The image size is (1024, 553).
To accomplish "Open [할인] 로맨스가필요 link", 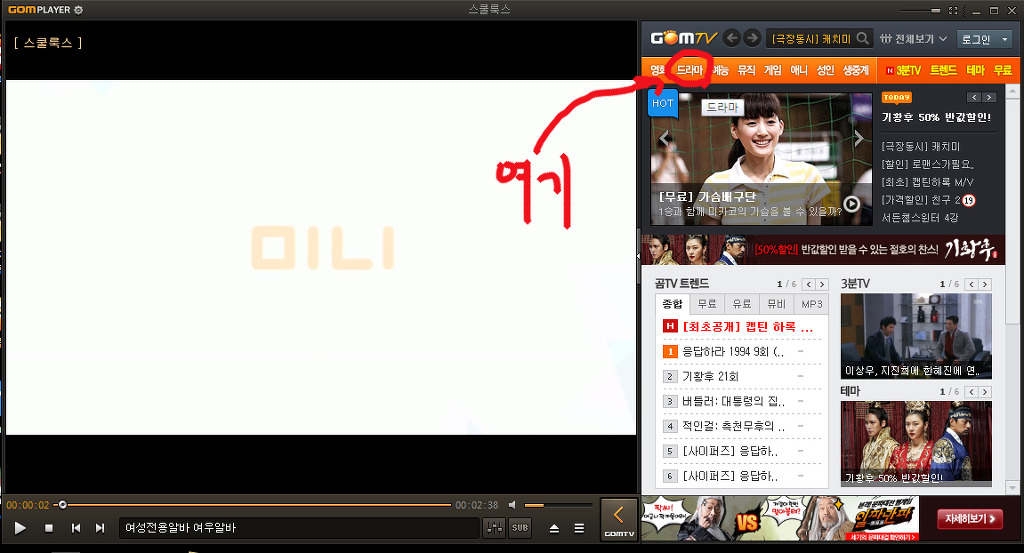I will tap(927, 164).
